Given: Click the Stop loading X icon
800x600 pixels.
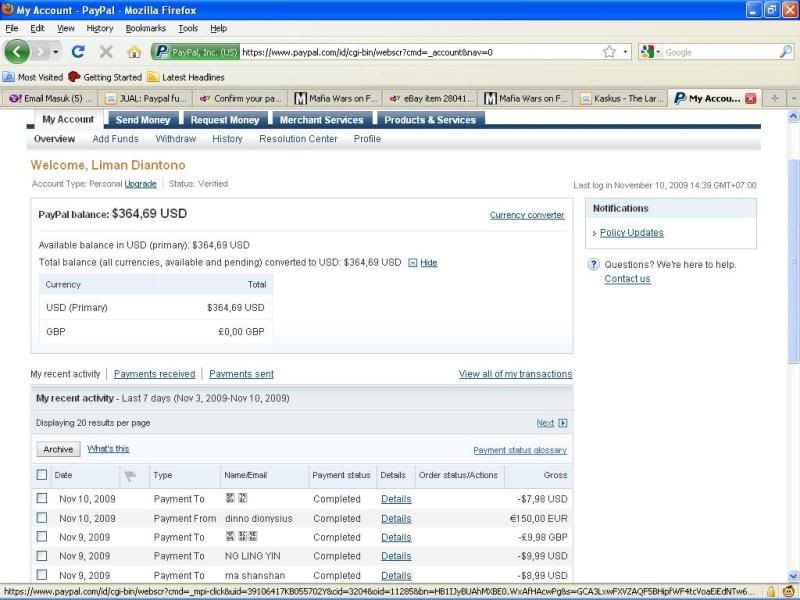Looking at the screenshot, I should [x=106, y=52].
